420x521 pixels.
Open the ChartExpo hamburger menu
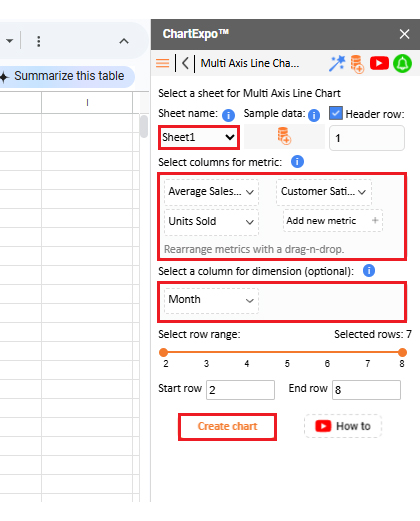pyautogui.click(x=162, y=63)
